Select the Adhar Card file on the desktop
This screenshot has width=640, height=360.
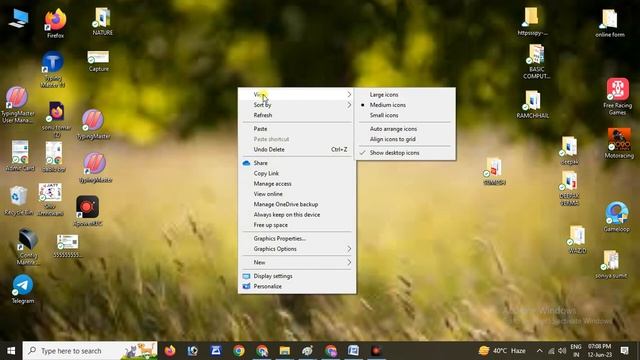pyautogui.click(x=20, y=156)
